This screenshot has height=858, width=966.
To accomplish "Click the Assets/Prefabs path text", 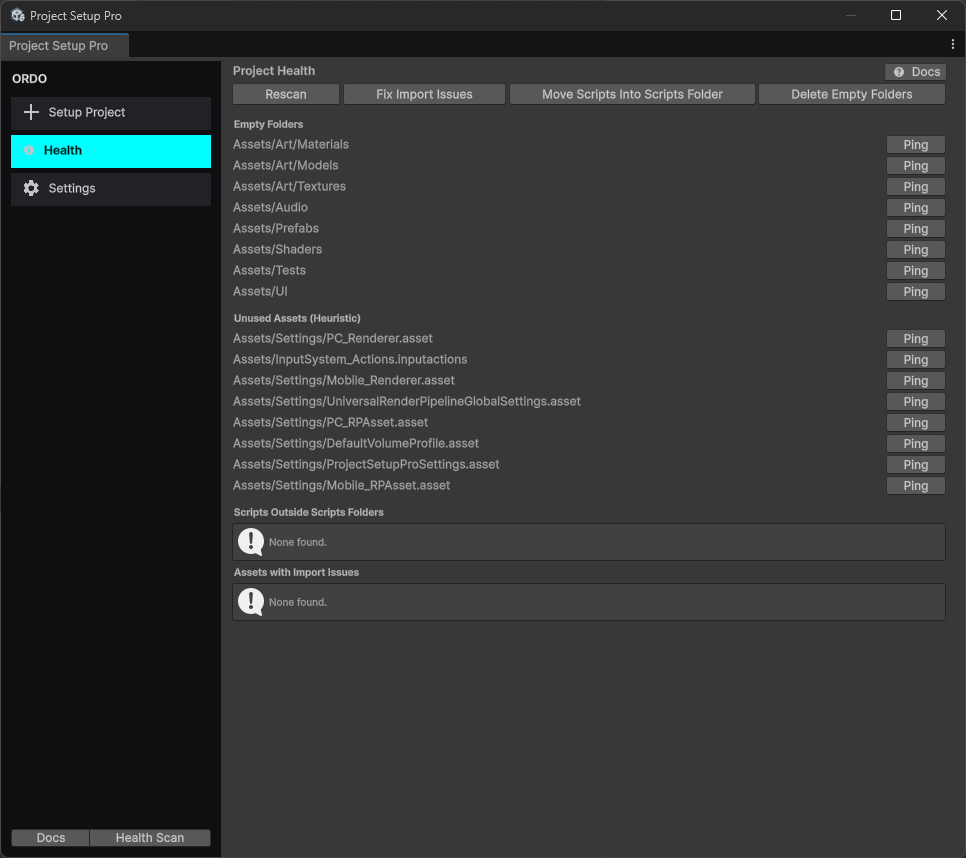I will pyautogui.click(x=275, y=228).
